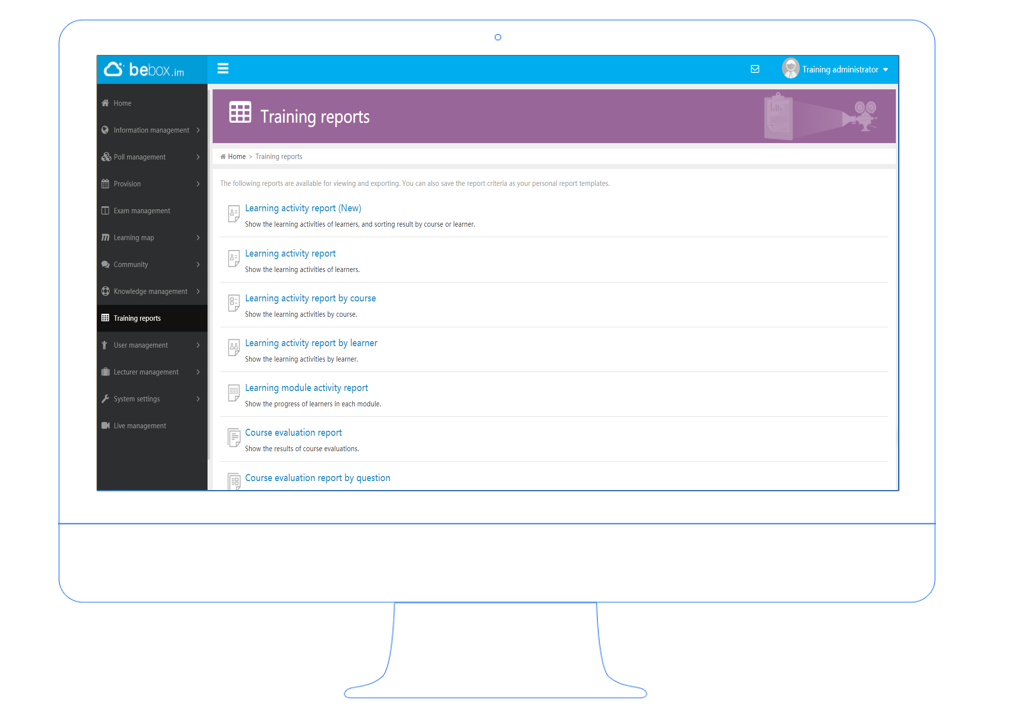Open Course evaluation report by question link

coord(318,478)
